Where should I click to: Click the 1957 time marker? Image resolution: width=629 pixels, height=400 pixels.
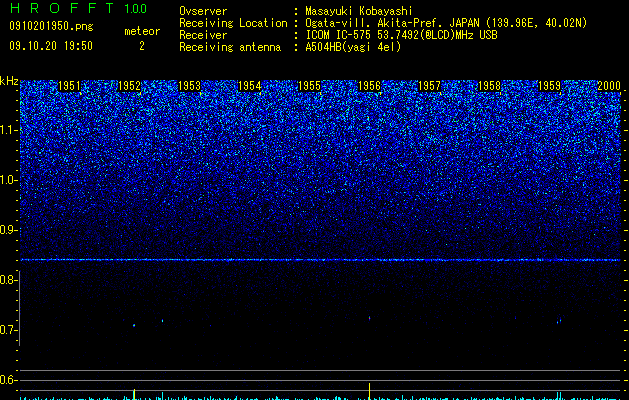(429, 86)
